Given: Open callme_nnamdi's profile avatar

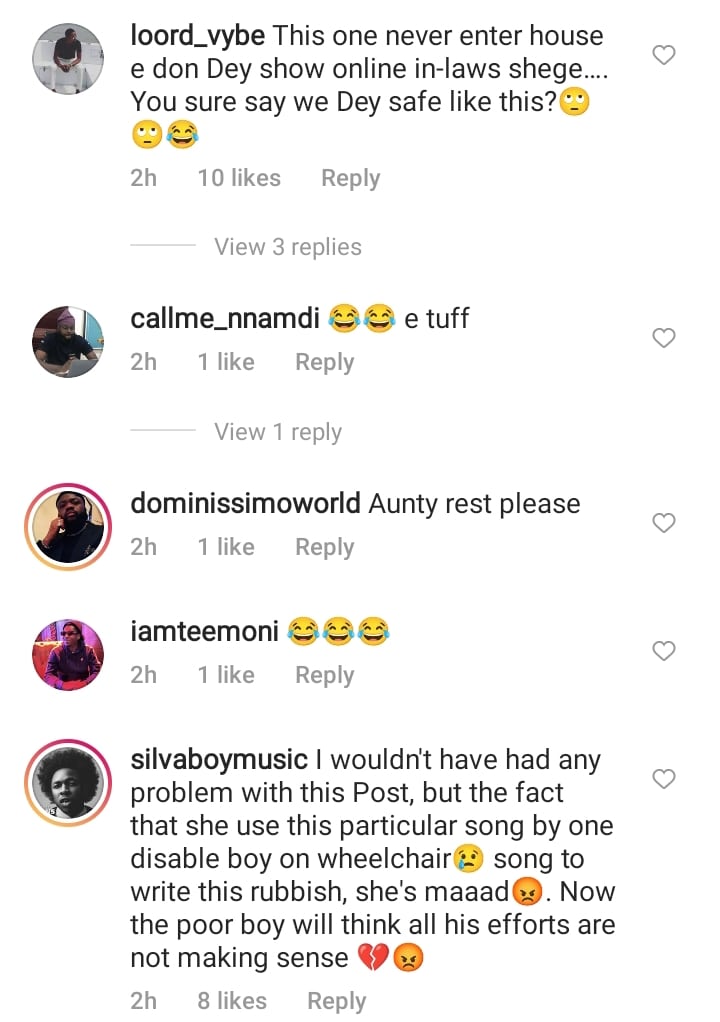Looking at the screenshot, I should point(68,342).
